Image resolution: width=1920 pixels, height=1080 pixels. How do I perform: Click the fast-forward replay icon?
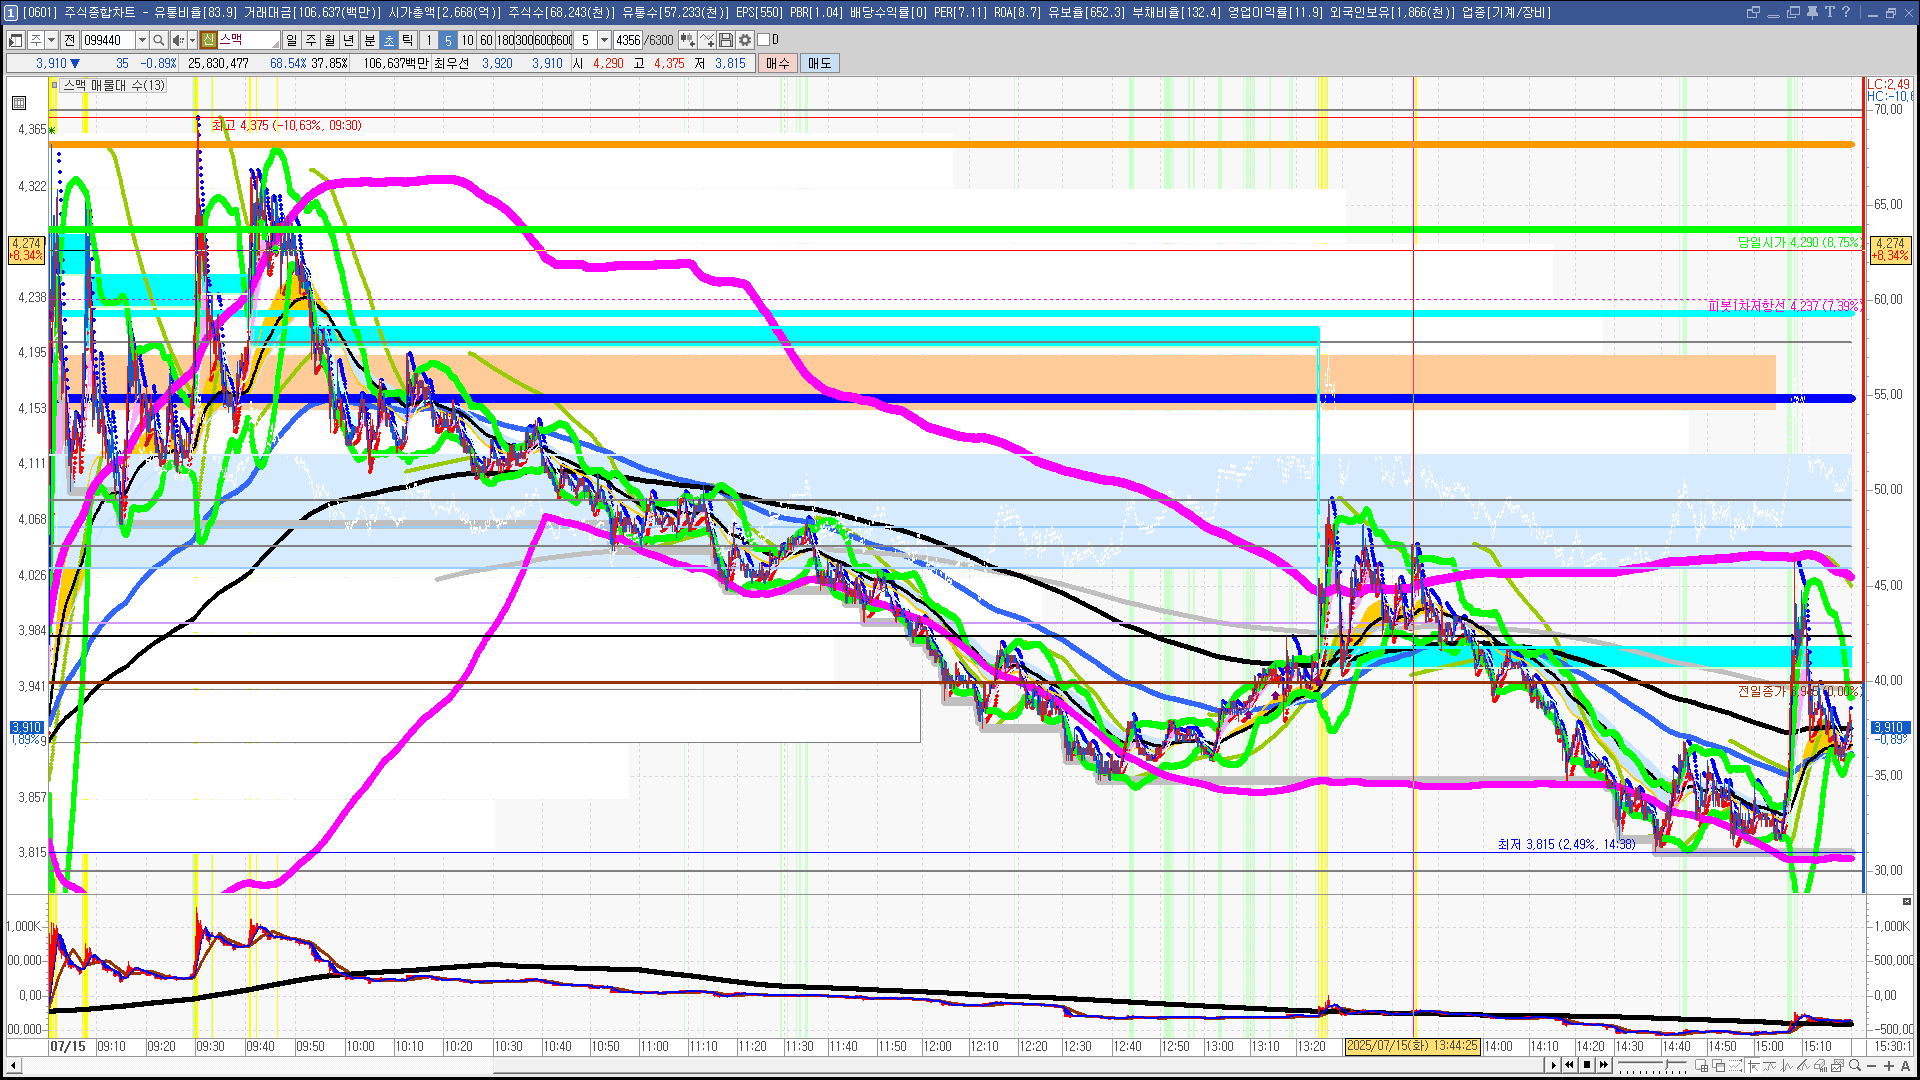click(x=1604, y=1065)
